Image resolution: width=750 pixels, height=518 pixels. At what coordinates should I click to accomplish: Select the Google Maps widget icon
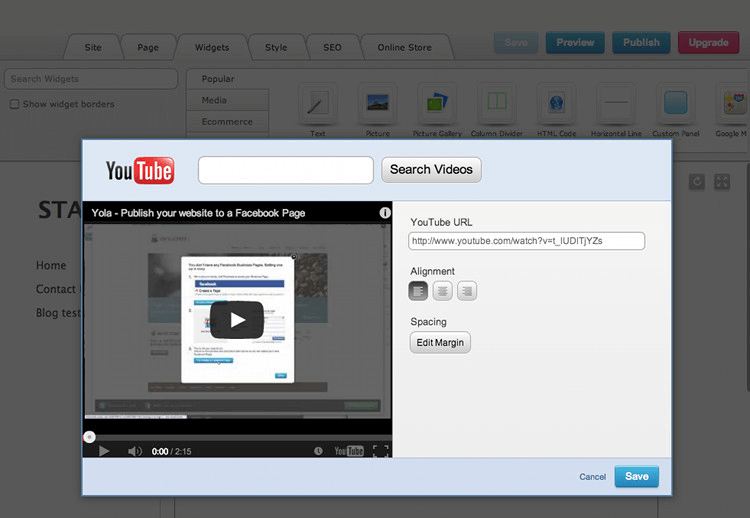click(733, 103)
